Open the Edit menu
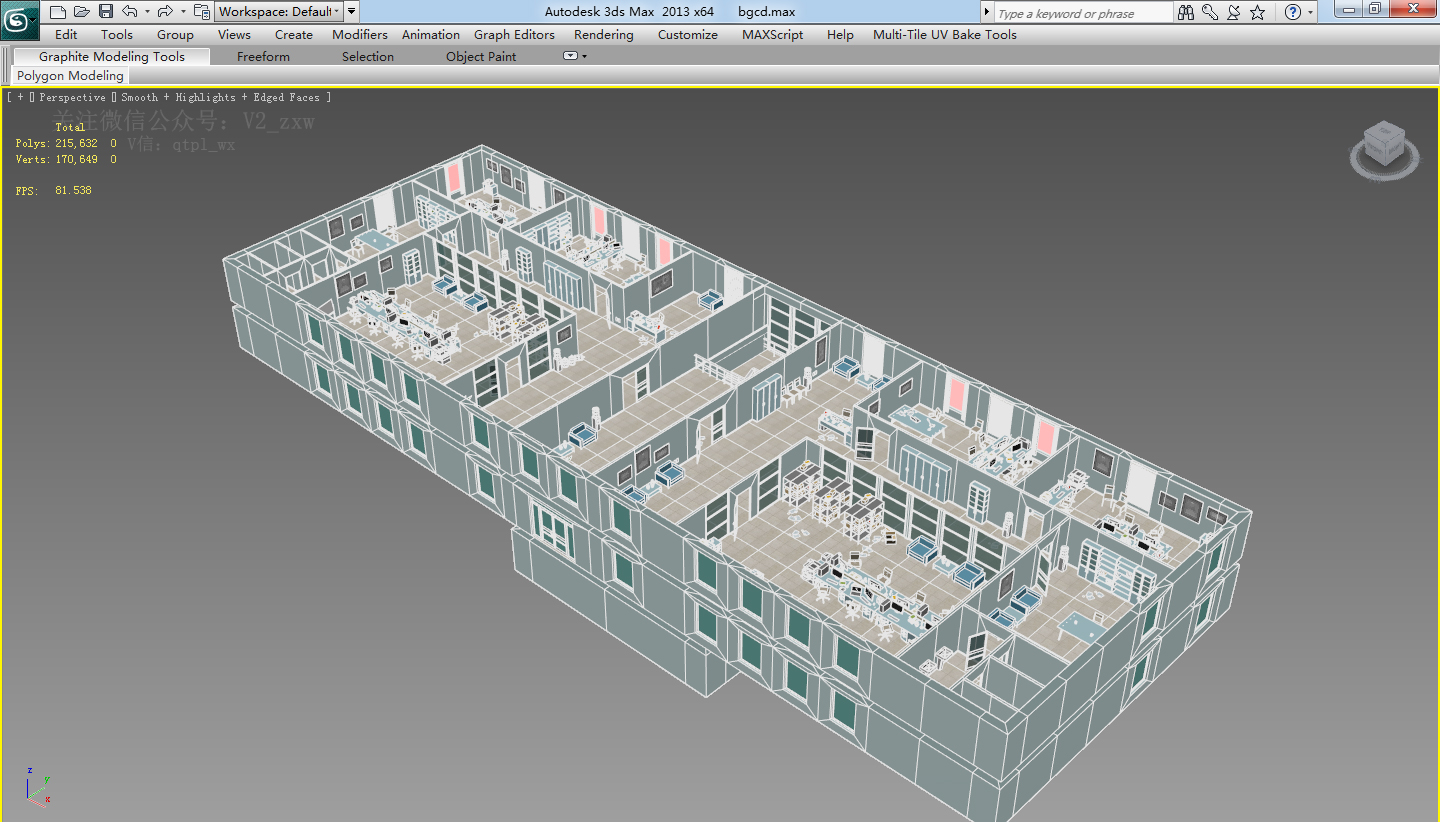Image resolution: width=1440 pixels, height=822 pixels. tap(66, 34)
